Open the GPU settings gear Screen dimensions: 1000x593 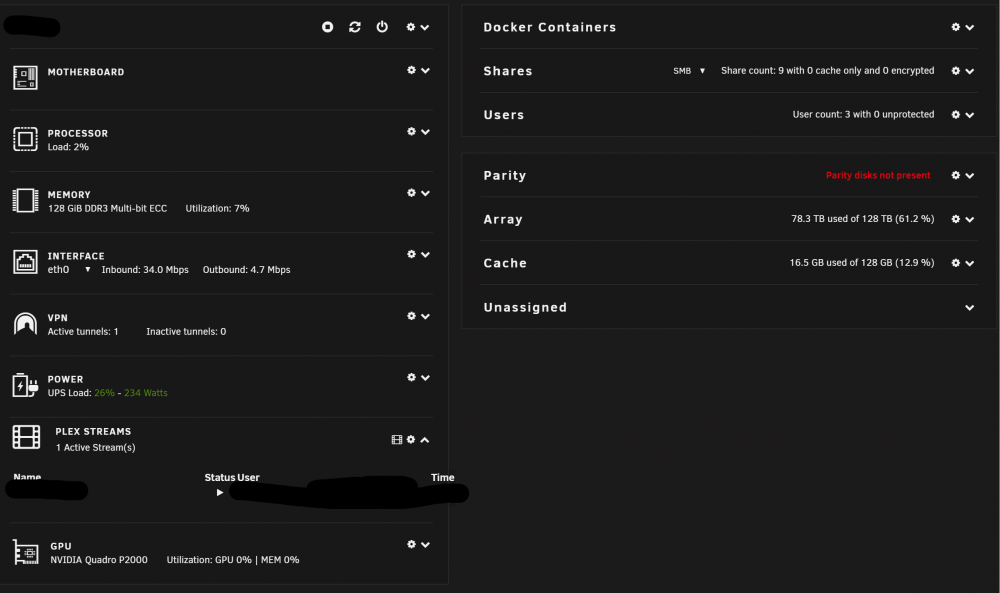pyautogui.click(x=411, y=545)
